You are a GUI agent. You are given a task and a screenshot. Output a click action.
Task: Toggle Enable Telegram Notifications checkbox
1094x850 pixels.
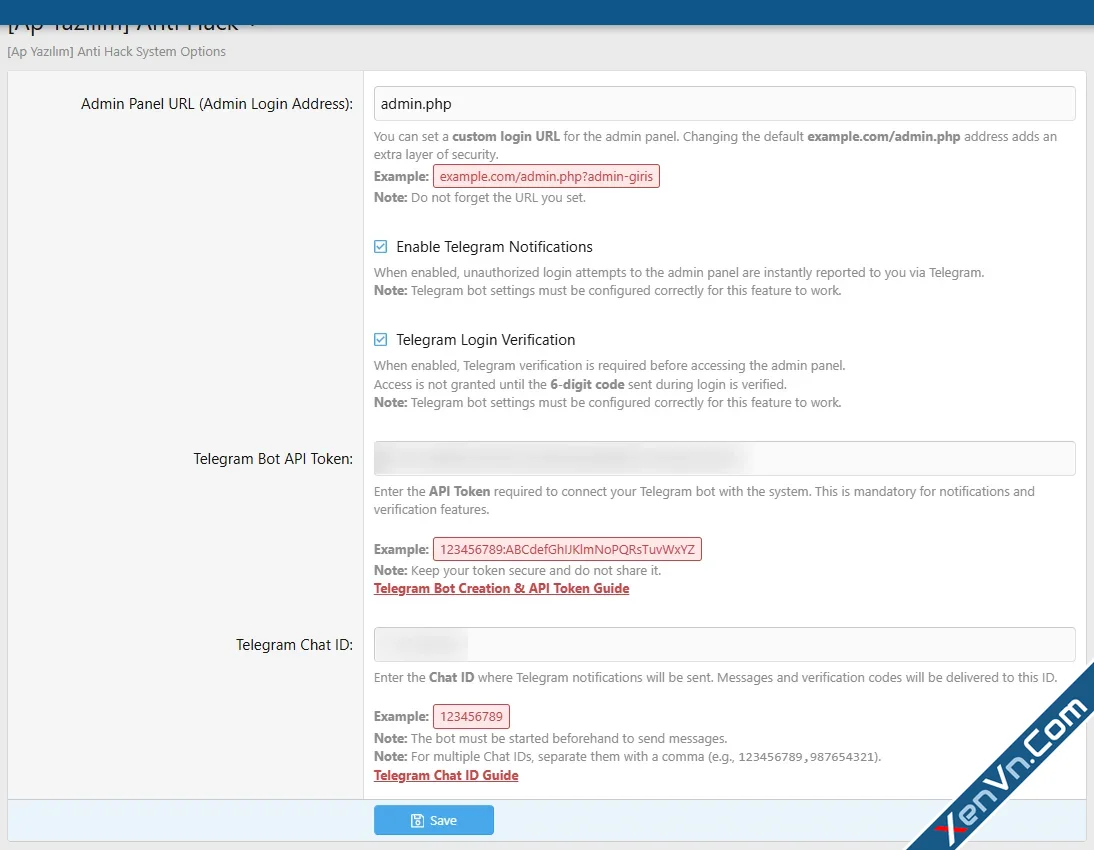pos(380,246)
